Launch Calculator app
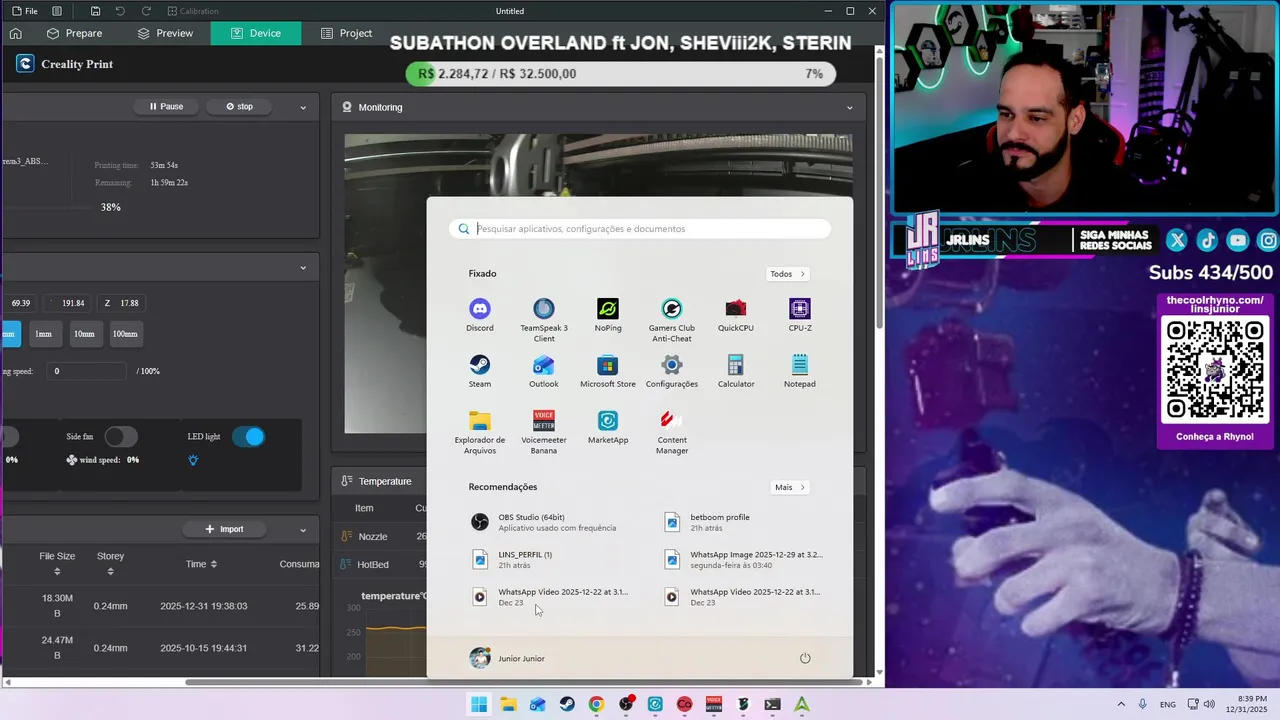This screenshot has width=1280, height=720. click(x=736, y=371)
